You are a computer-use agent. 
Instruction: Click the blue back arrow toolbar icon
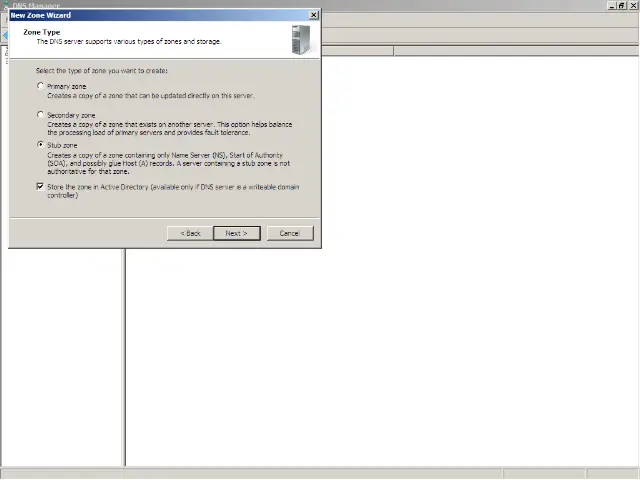point(5,36)
